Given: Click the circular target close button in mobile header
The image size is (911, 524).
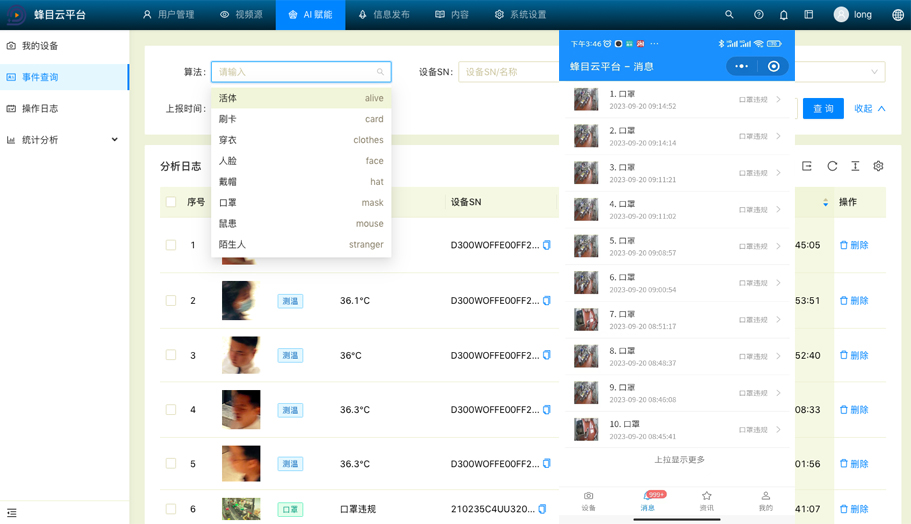Looking at the screenshot, I should (774, 66).
